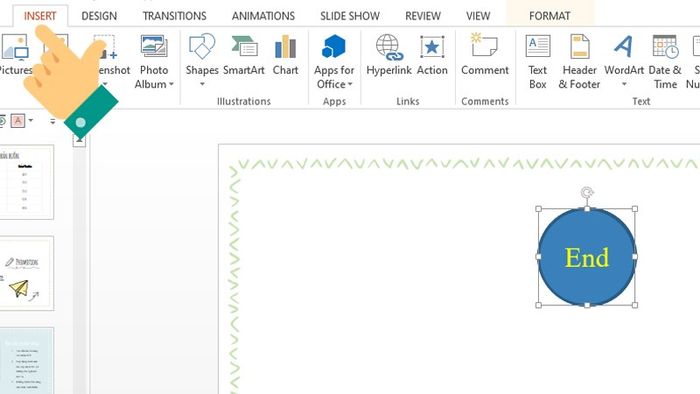This screenshot has height=394, width=700.
Task: Switch to the DESIGN tab
Action: point(99,16)
